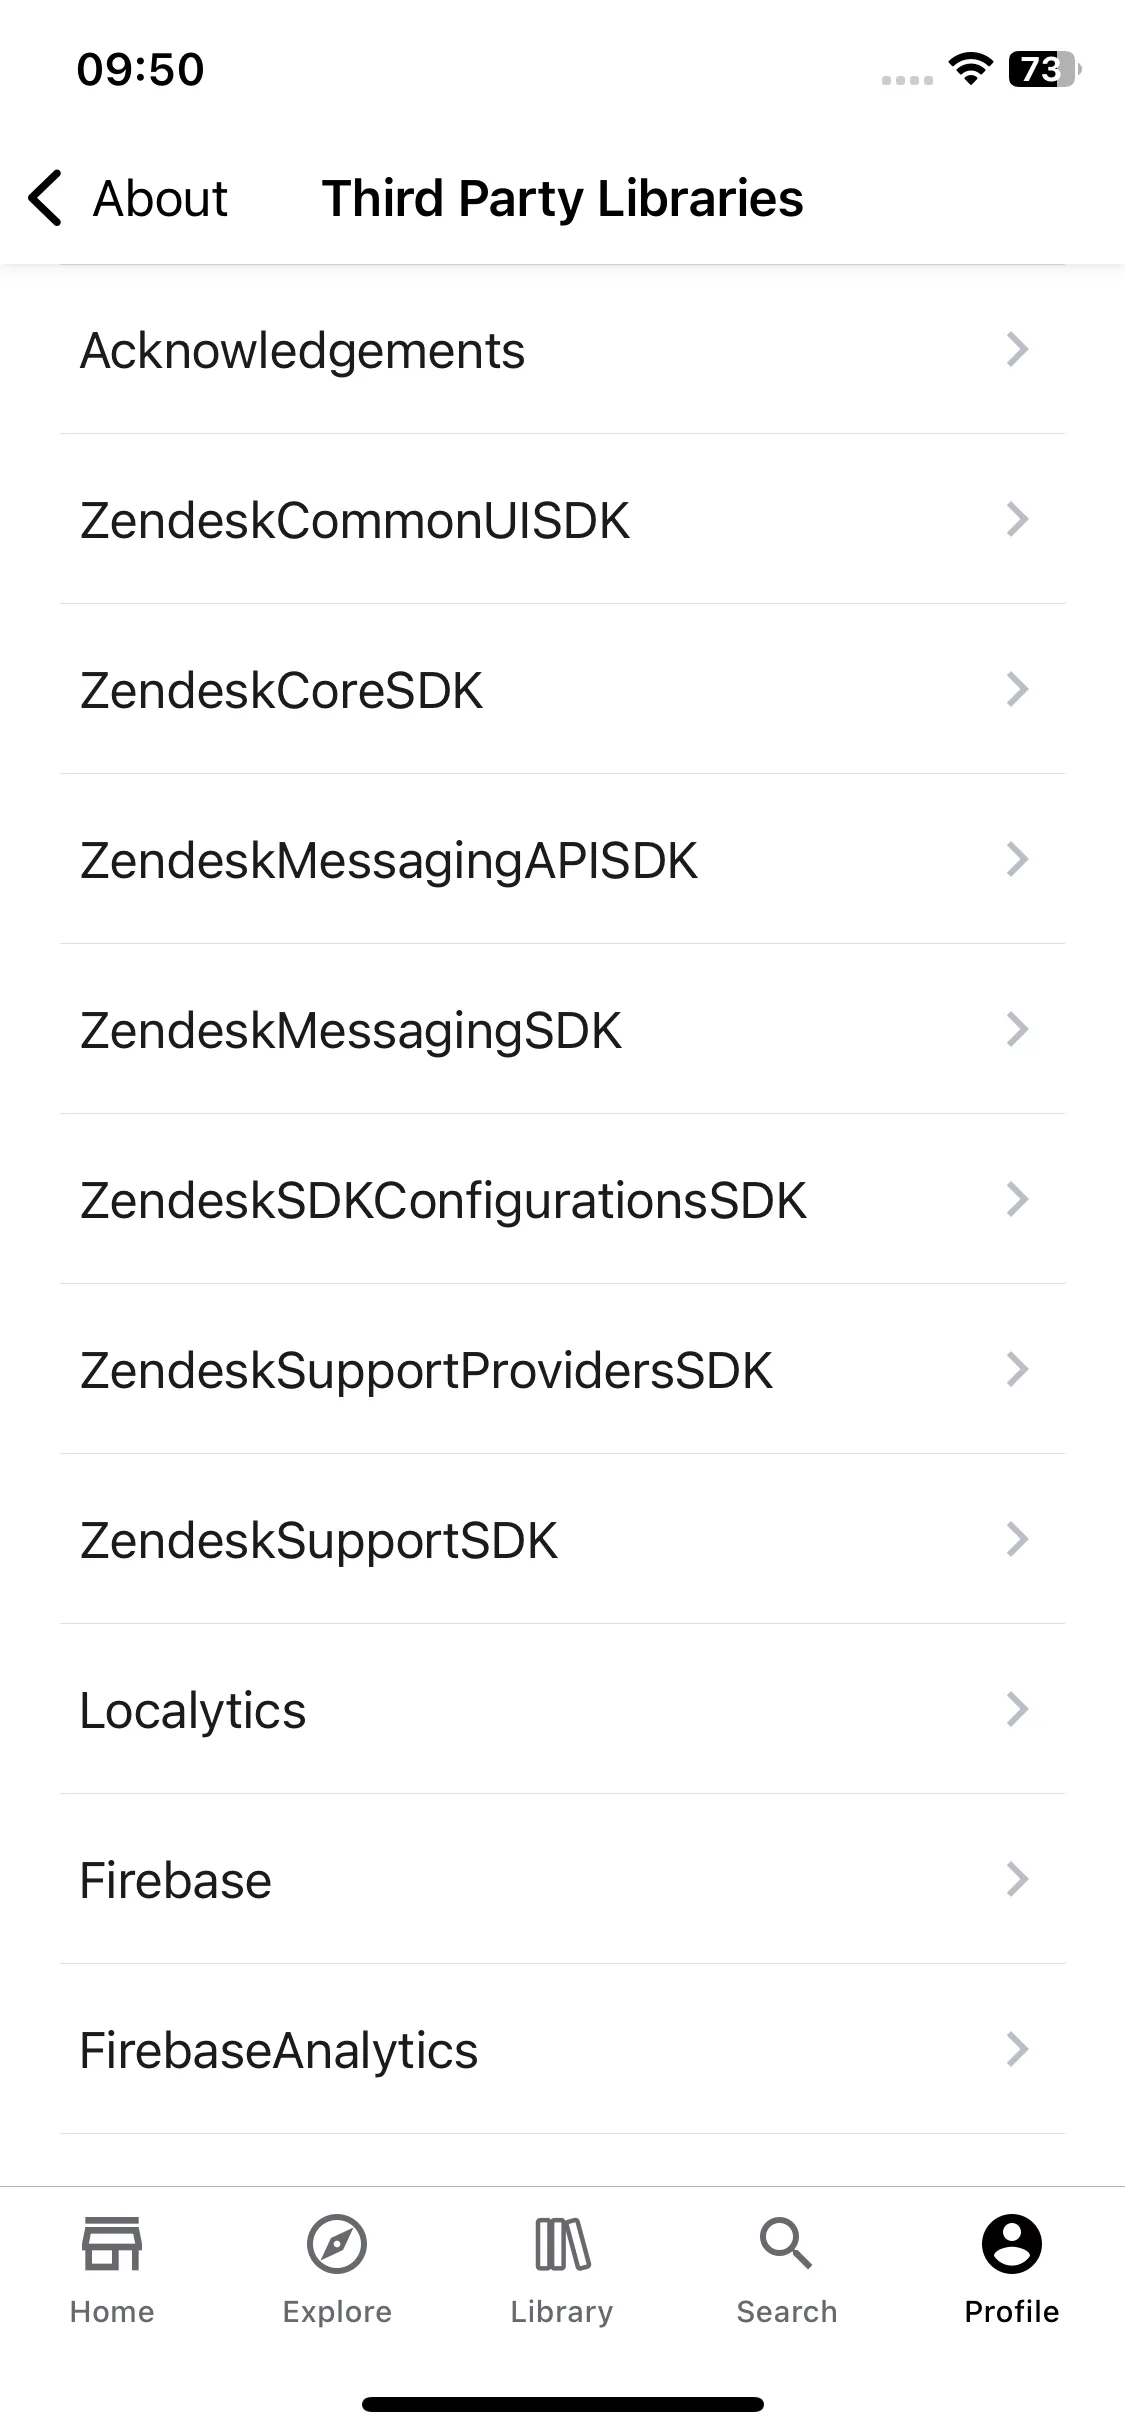Open the Library books icon
Image resolution: width=1125 pixels, height=2436 pixels.
(x=562, y=2243)
